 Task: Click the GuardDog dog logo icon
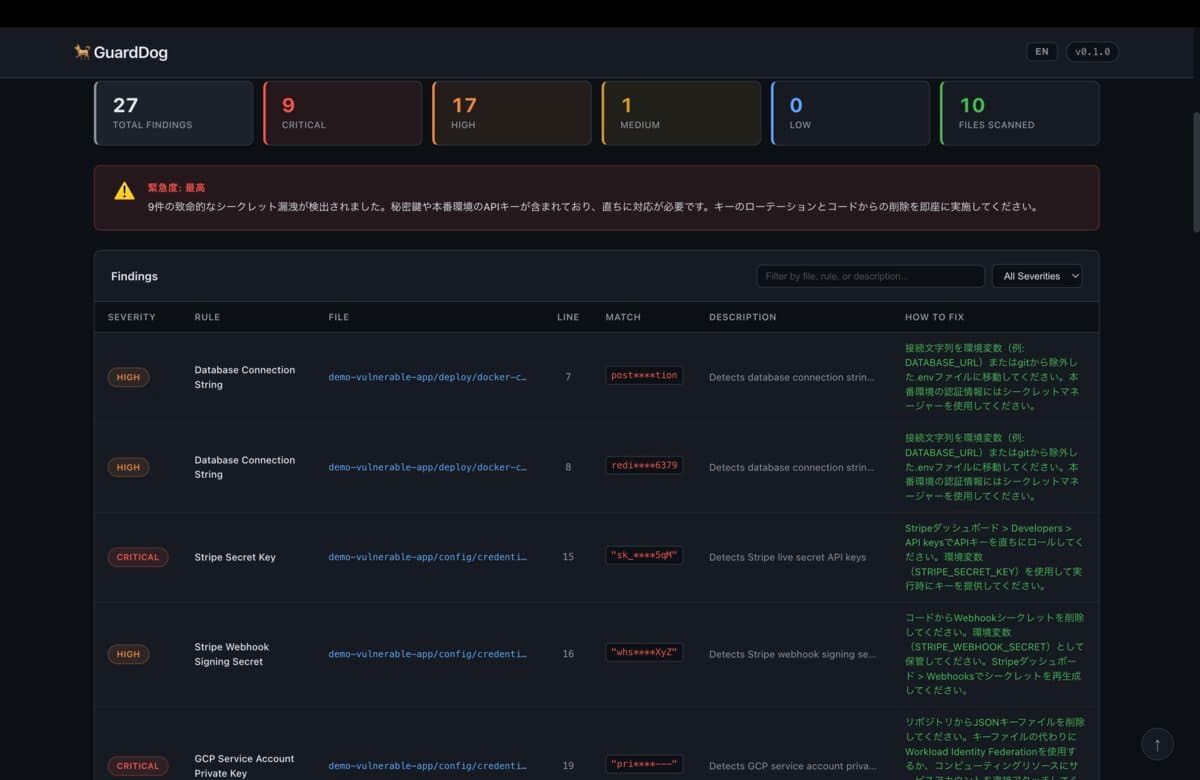[x=82, y=52]
